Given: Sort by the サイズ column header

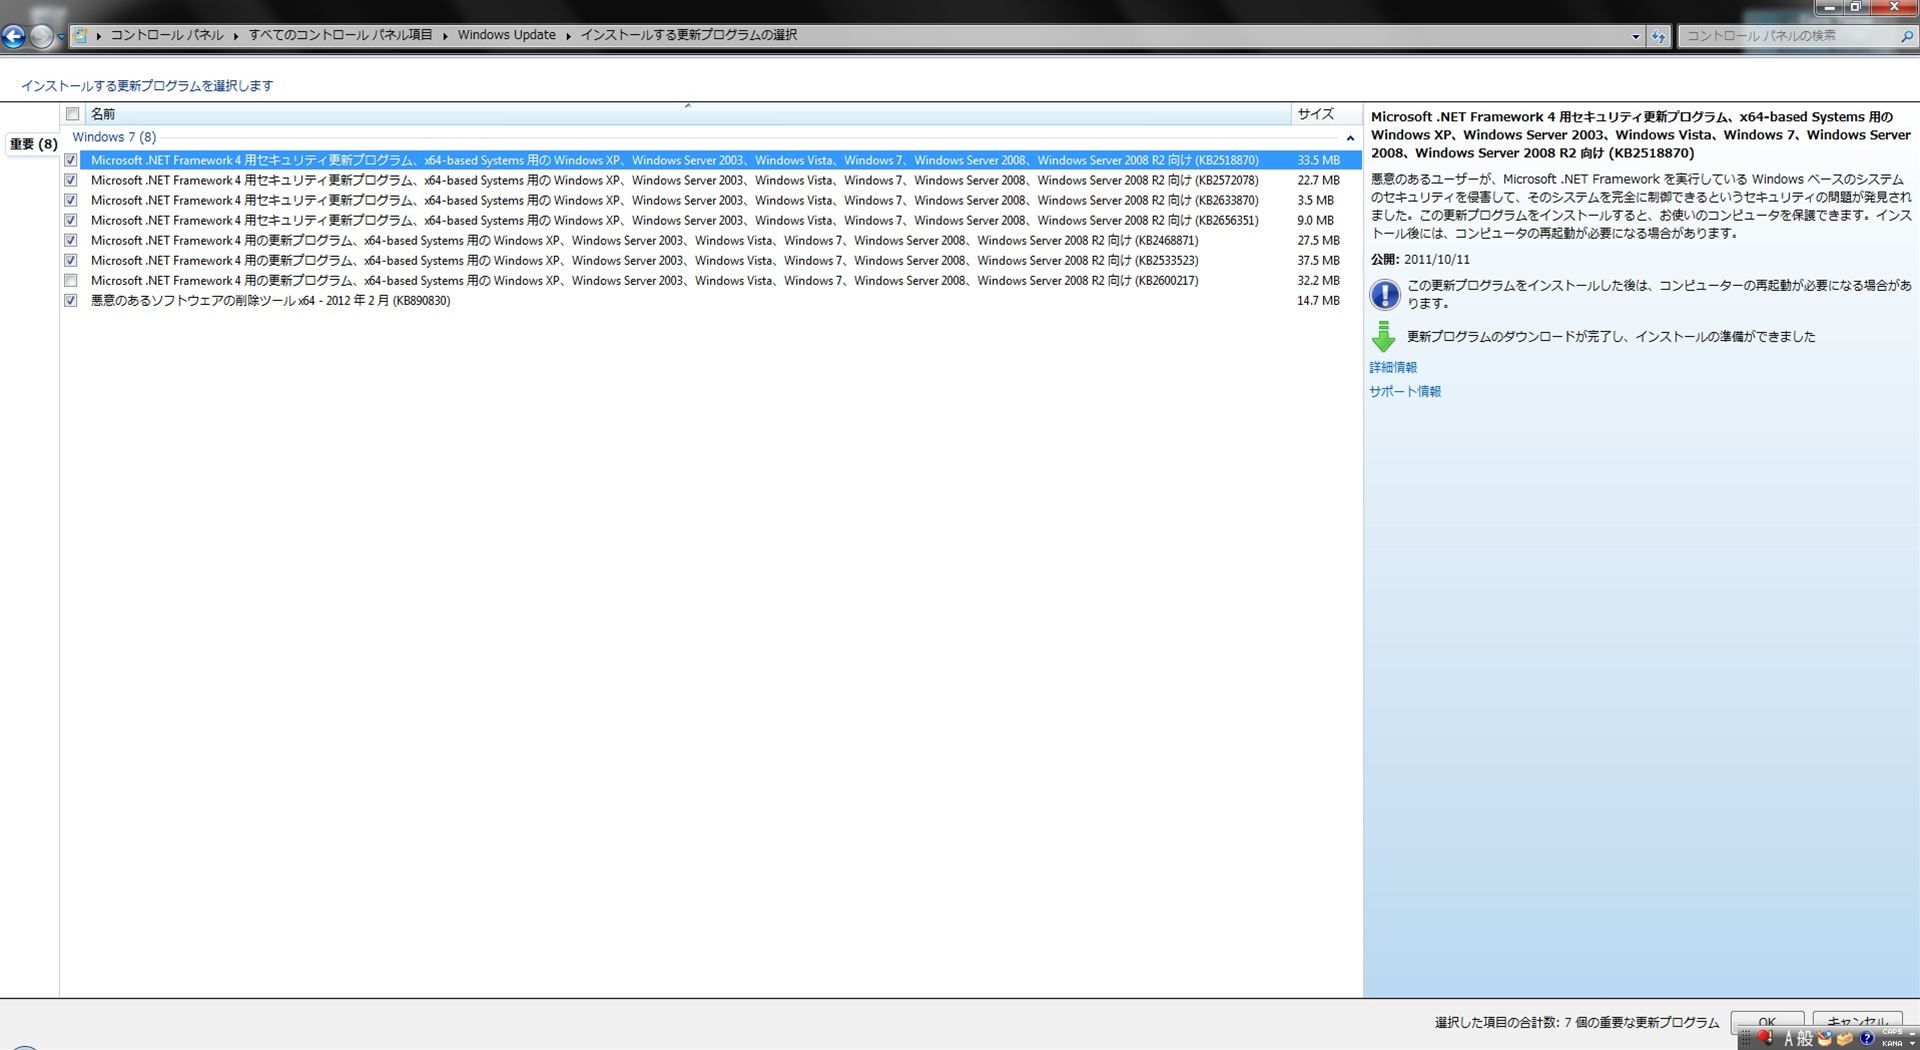Looking at the screenshot, I should coord(1325,114).
